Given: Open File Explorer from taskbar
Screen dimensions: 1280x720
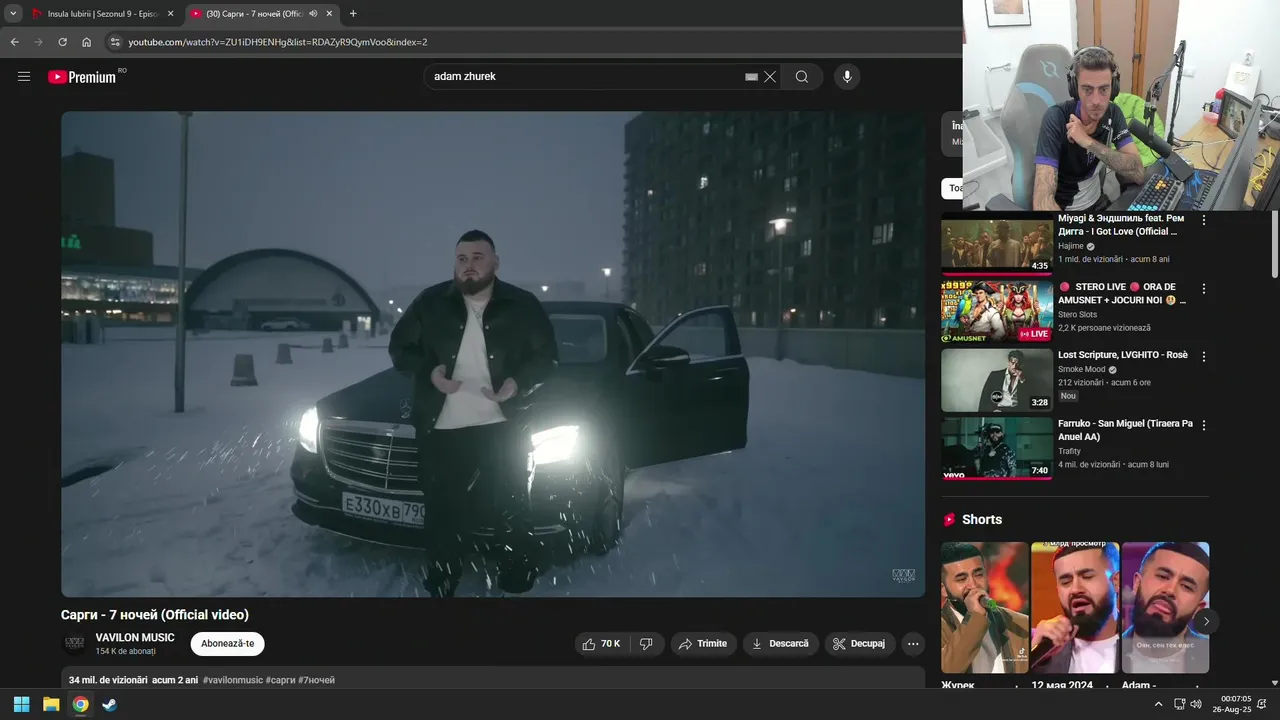Looking at the screenshot, I should click(51, 704).
